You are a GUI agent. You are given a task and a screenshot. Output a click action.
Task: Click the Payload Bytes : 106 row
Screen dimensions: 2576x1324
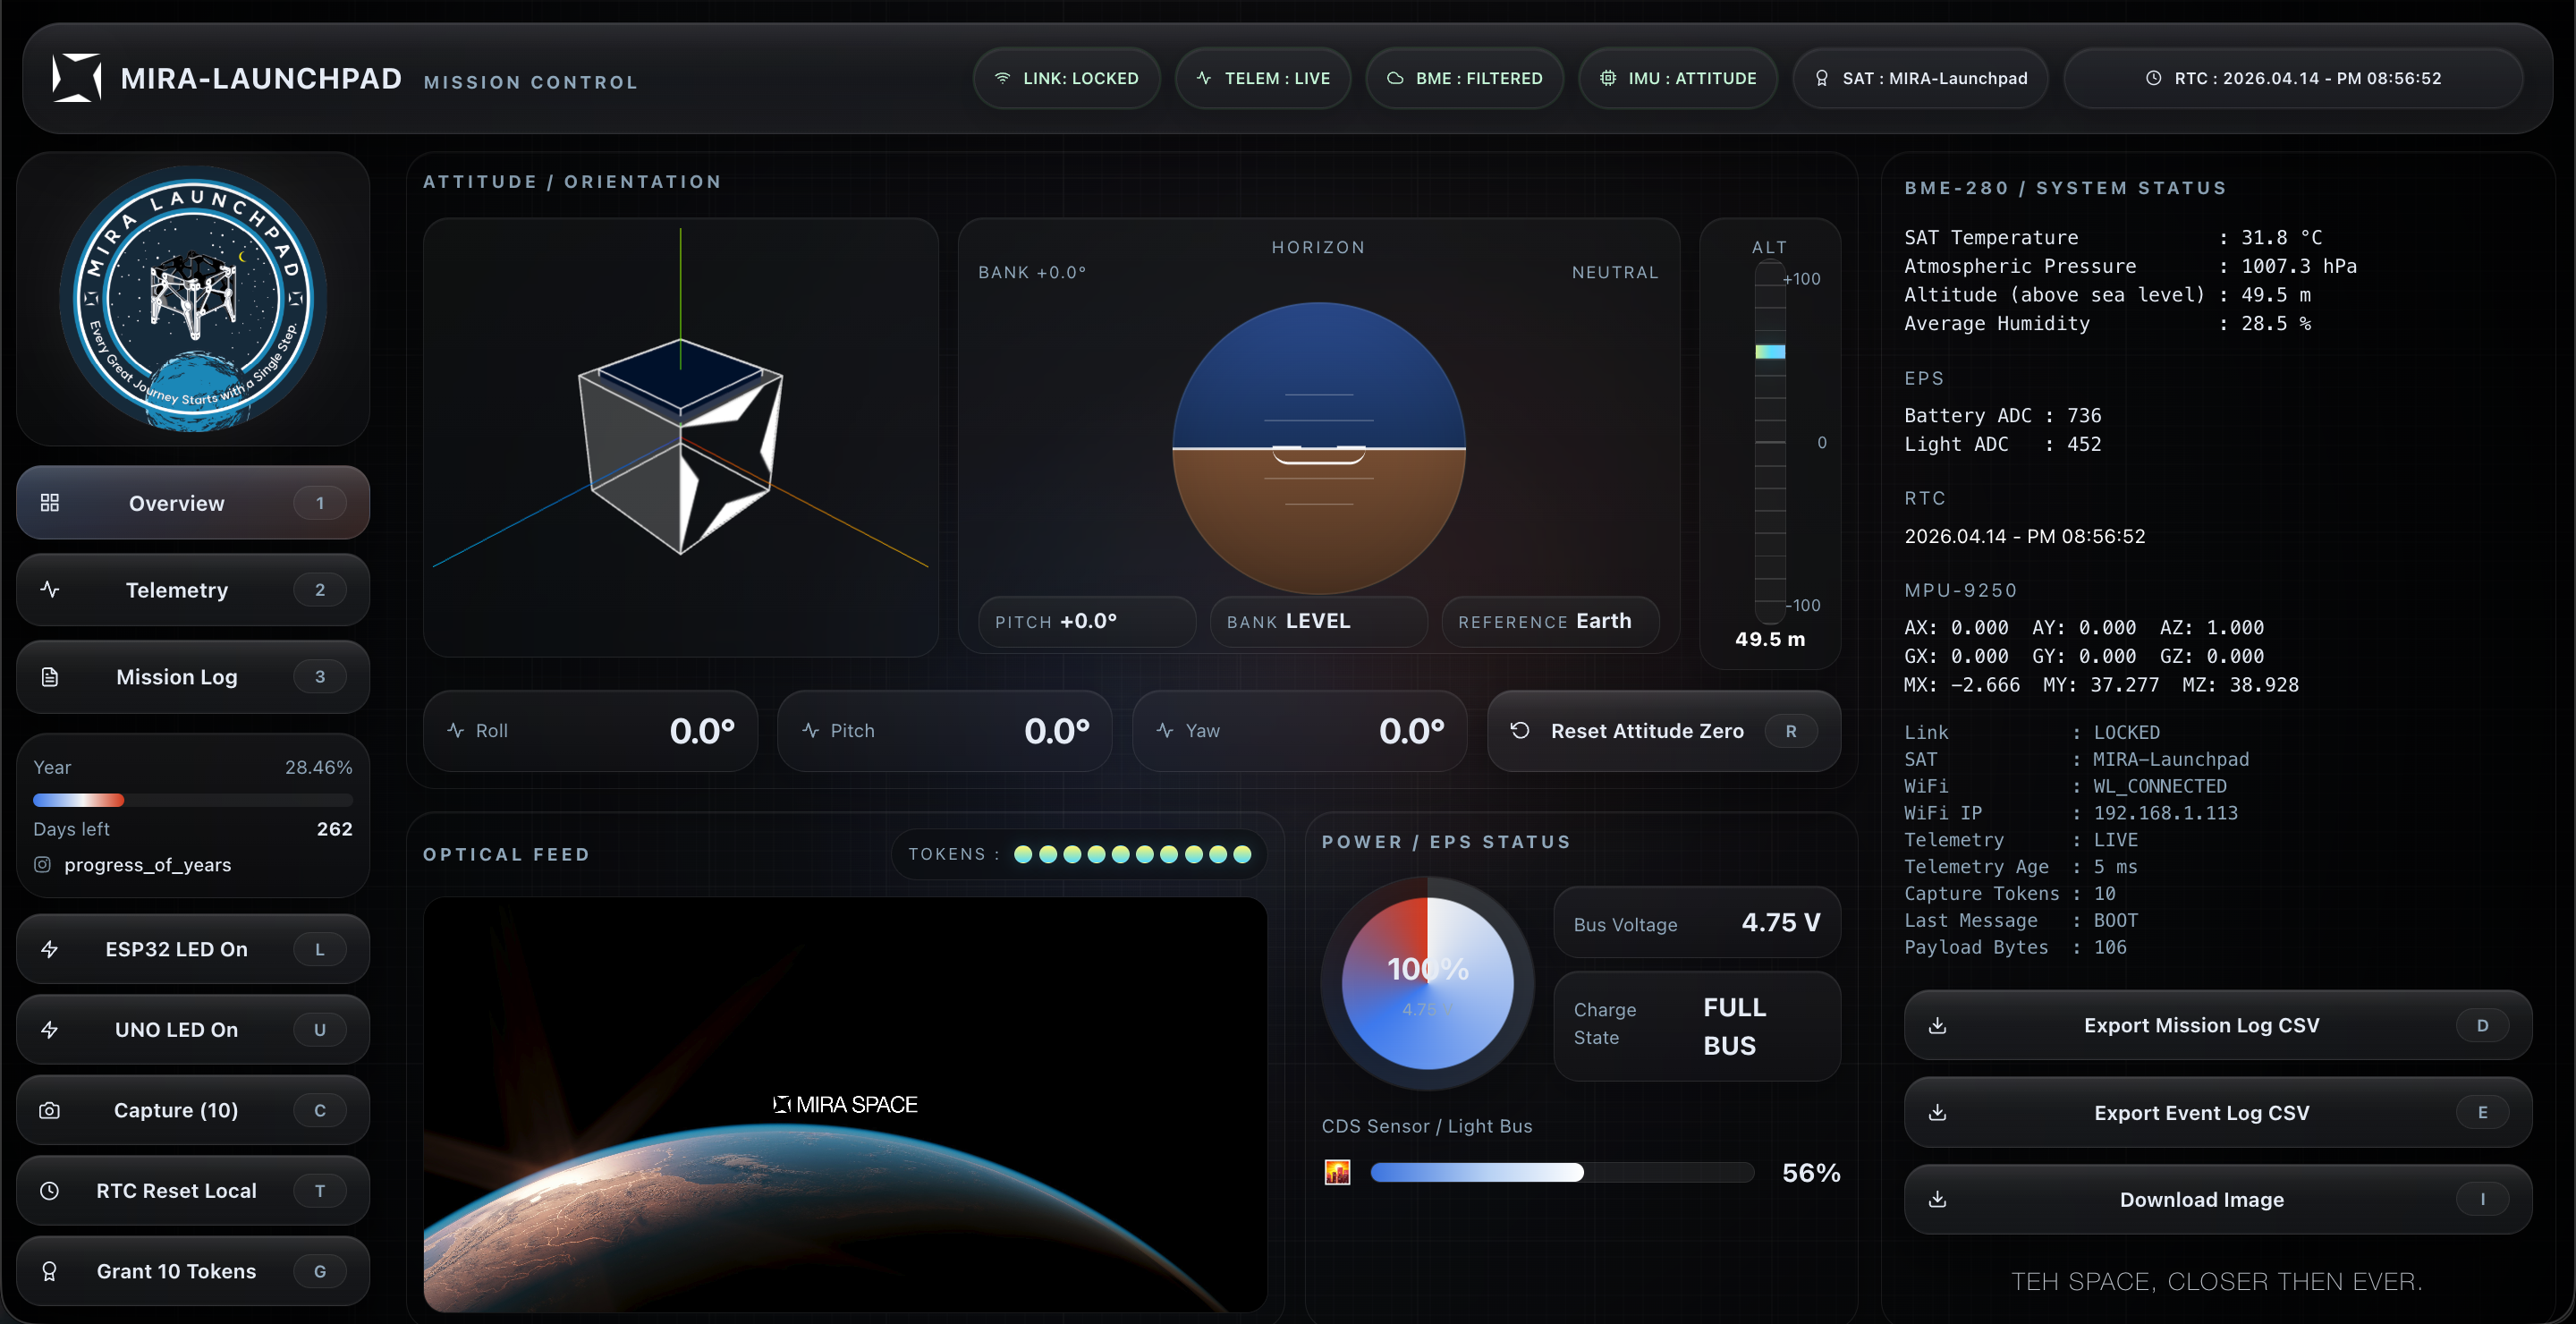[x=2016, y=948]
